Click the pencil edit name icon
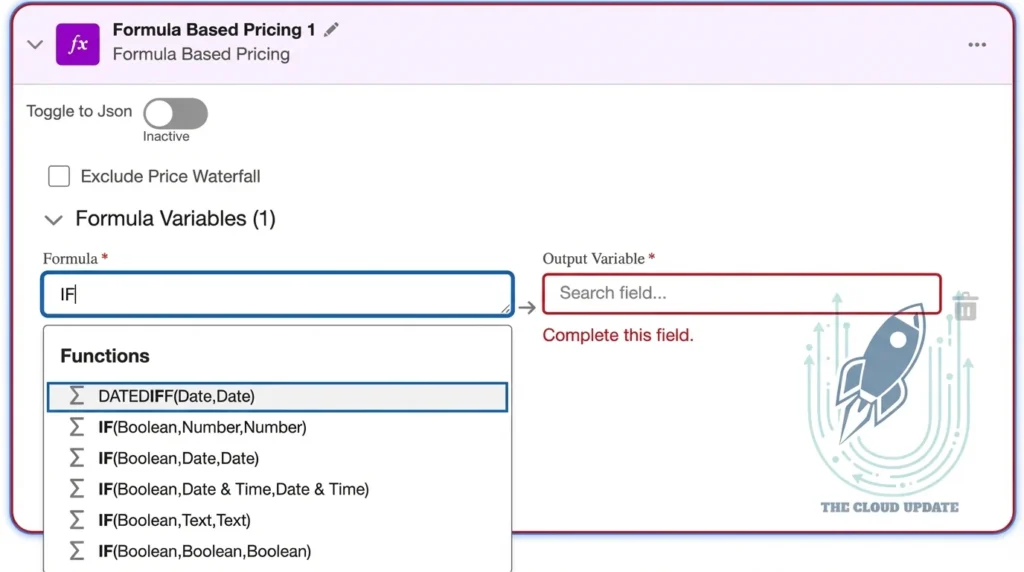This screenshot has height=572, width=1024. pos(332,30)
